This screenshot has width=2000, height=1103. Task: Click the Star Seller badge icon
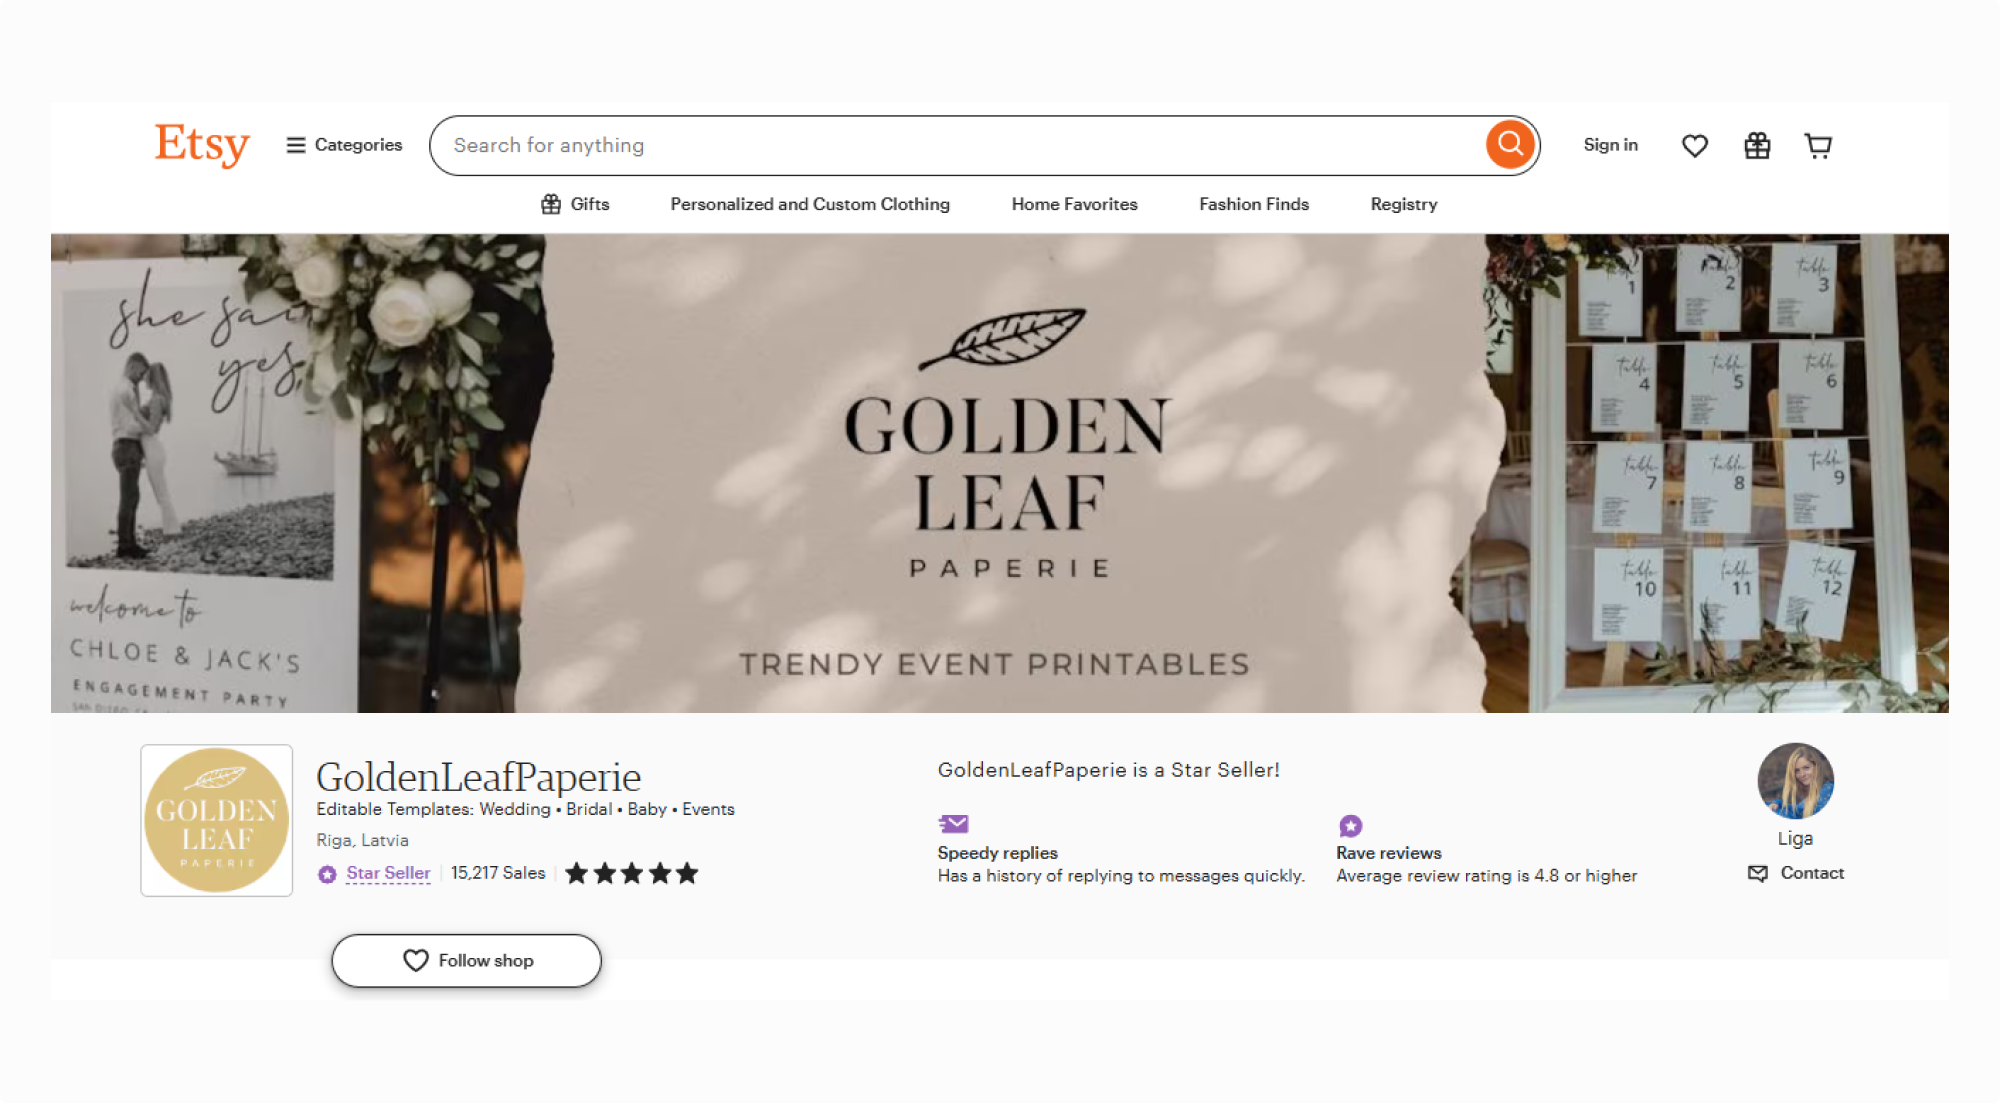click(327, 874)
